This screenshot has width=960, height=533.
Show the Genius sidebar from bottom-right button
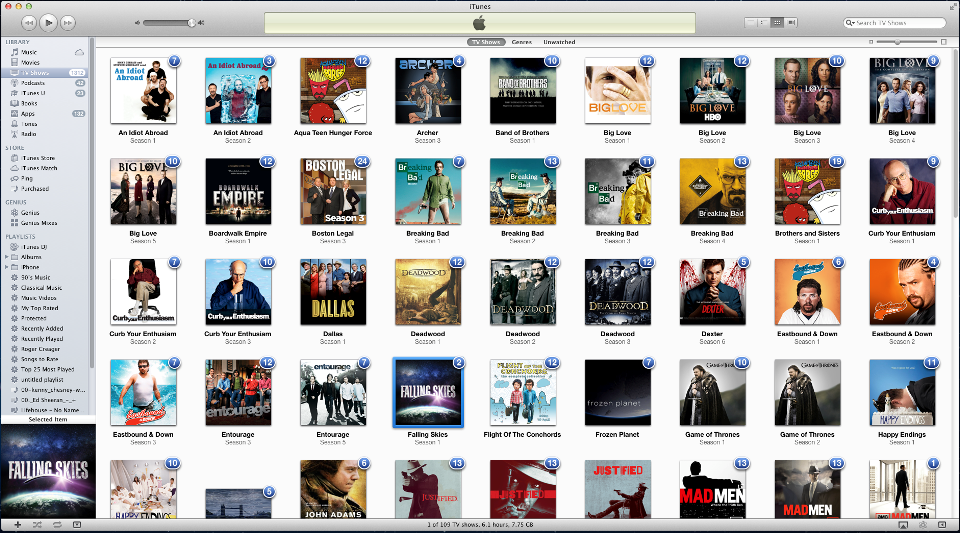tap(942, 525)
